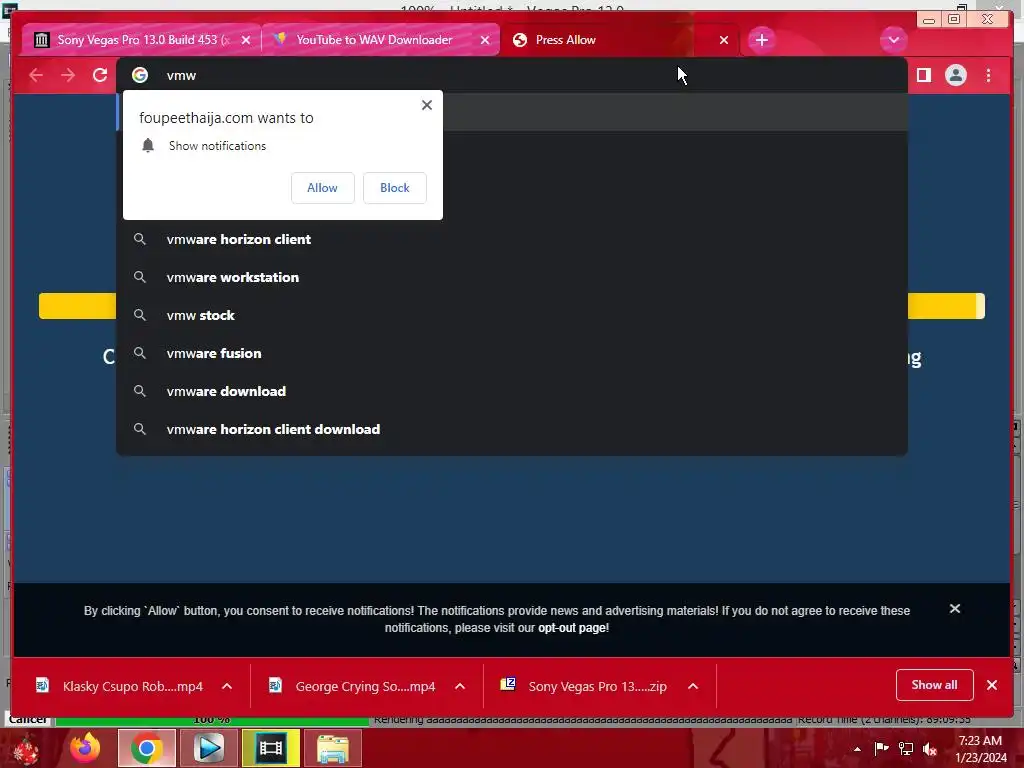This screenshot has height=768, width=1024.
Task: Click the address bar with vmw
Action: coord(512,76)
